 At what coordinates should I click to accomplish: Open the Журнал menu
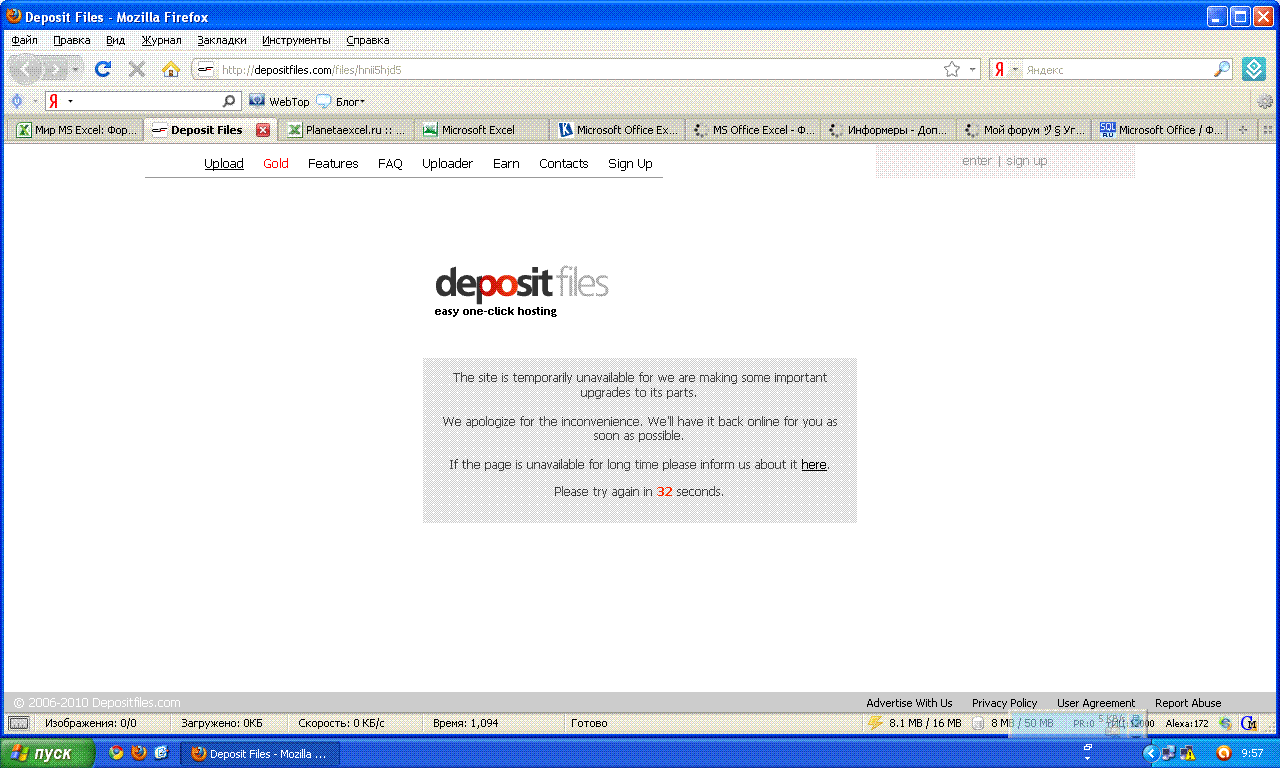161,40
